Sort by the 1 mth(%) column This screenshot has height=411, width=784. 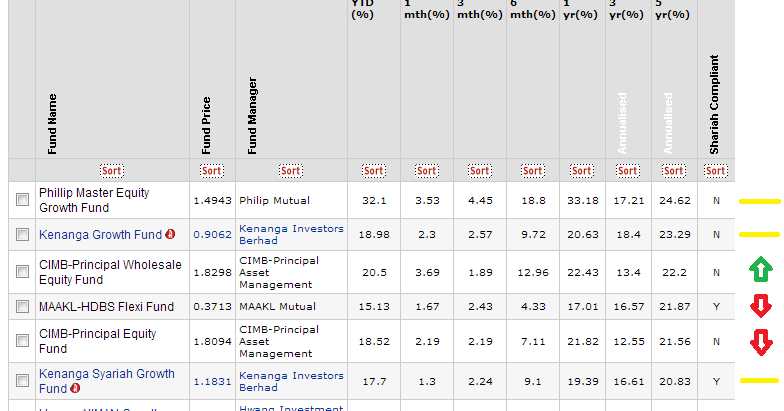click(x=426, y=171)
